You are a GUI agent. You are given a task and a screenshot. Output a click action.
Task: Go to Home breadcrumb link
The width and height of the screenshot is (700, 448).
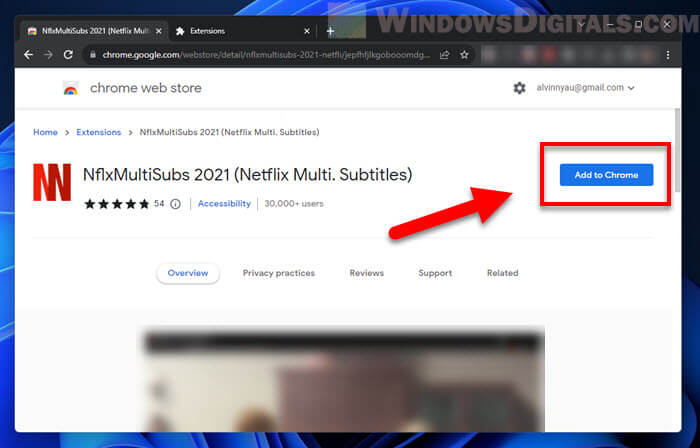[x=45, y=132]
